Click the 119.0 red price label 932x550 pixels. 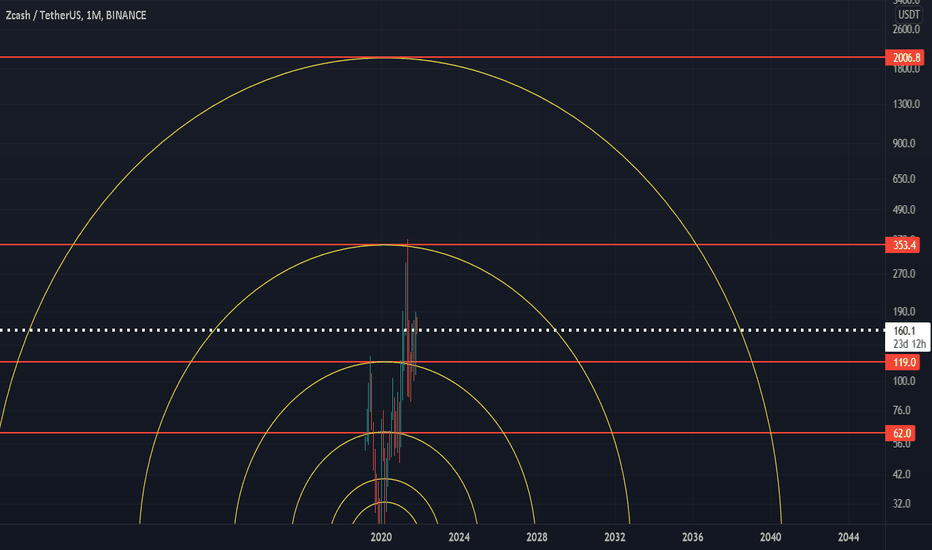tap(903, 362)
